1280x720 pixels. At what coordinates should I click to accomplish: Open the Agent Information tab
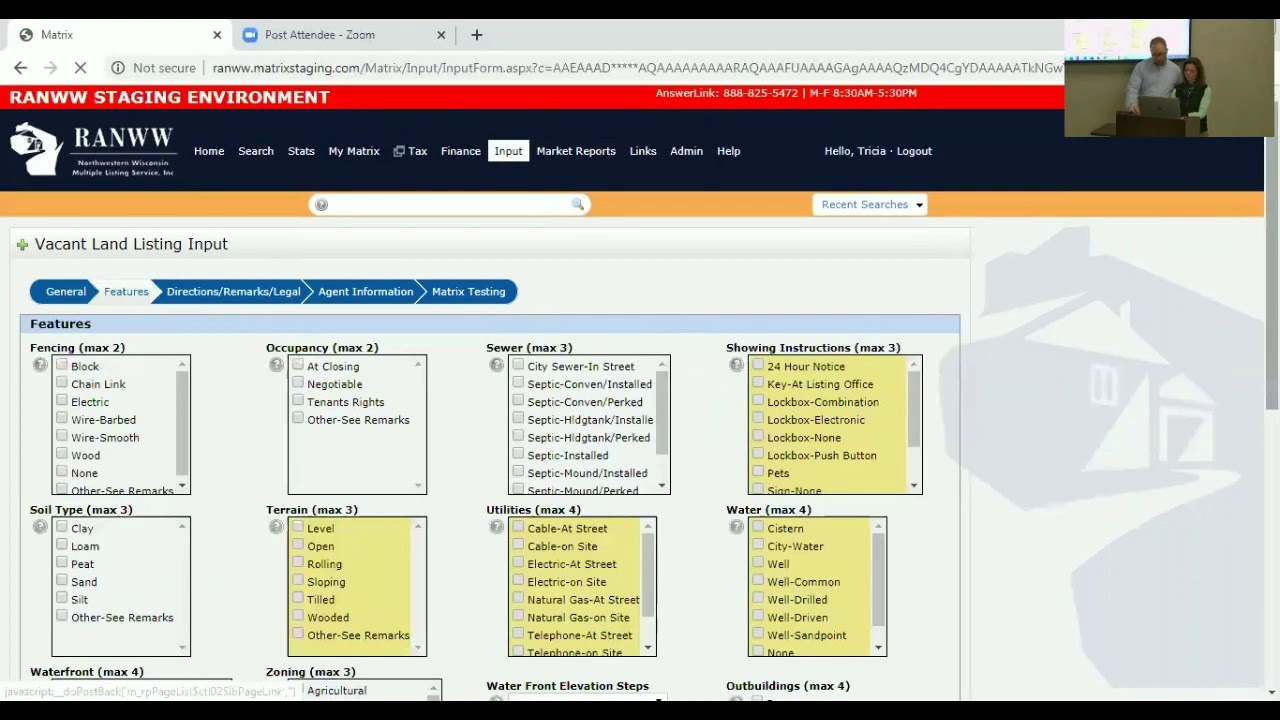coord(365,292)
